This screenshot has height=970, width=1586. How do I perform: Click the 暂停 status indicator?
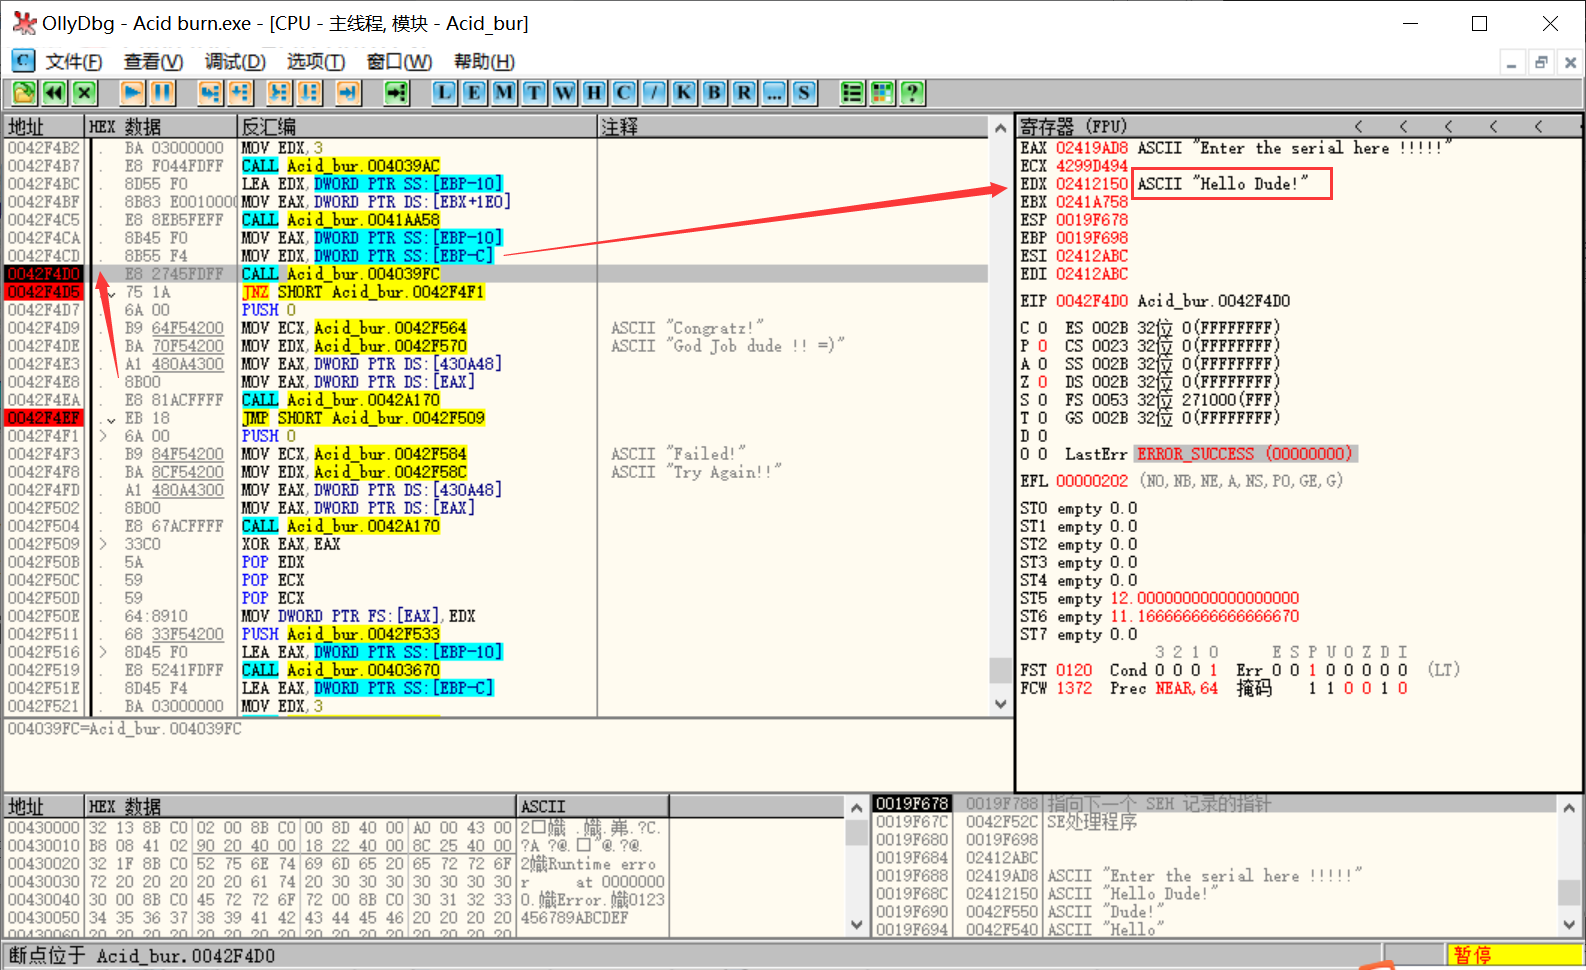(x=1513, y=955)
